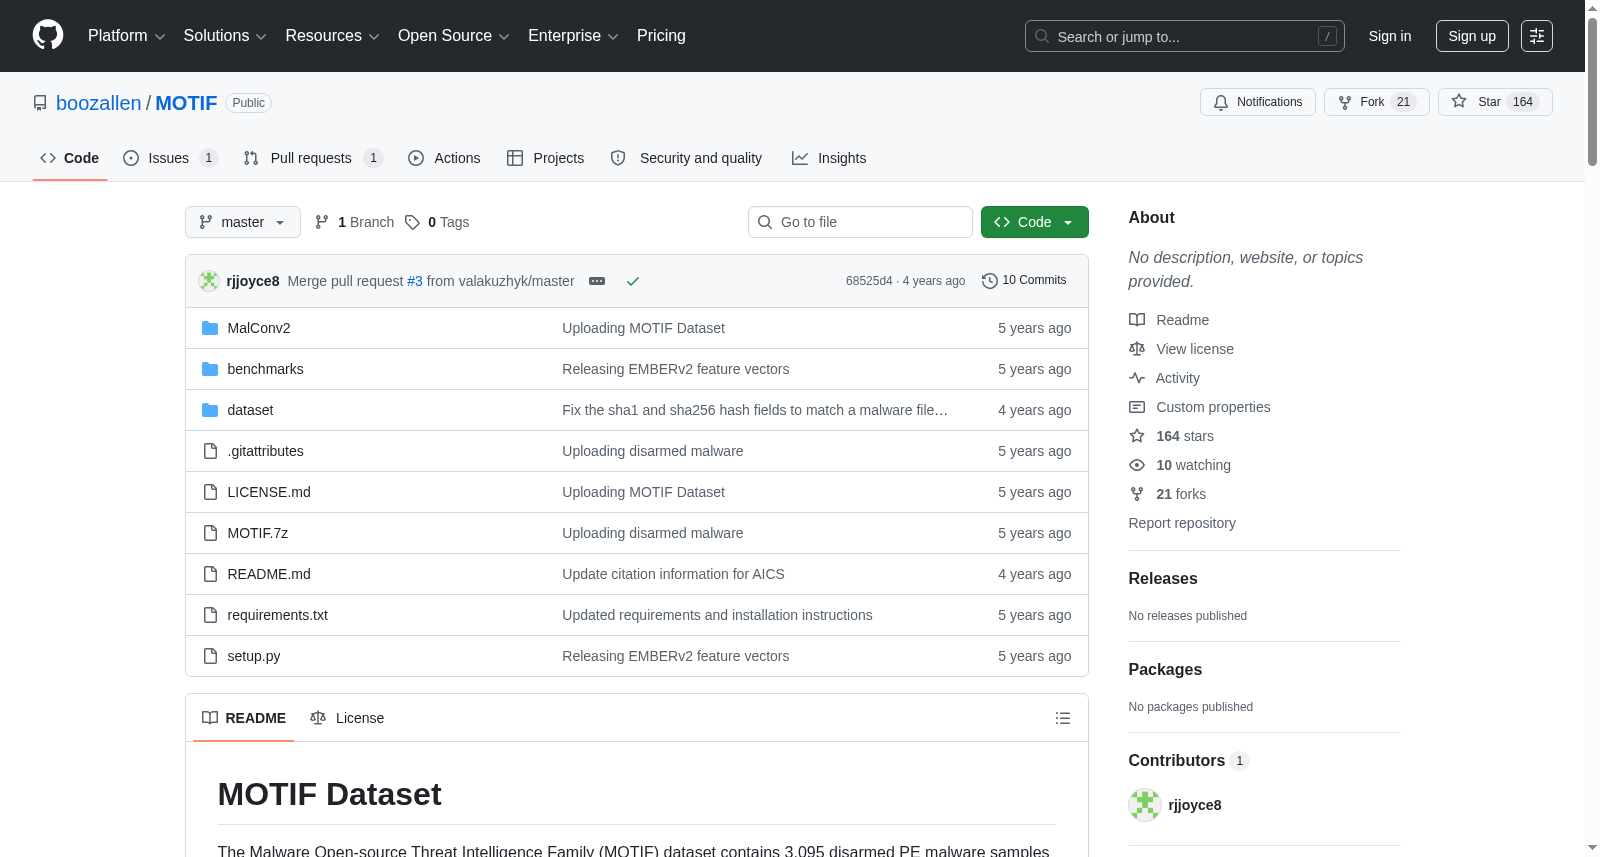Open the README outline list icon
This screenshot has height=857, width=1600.
coord(1063,718)
